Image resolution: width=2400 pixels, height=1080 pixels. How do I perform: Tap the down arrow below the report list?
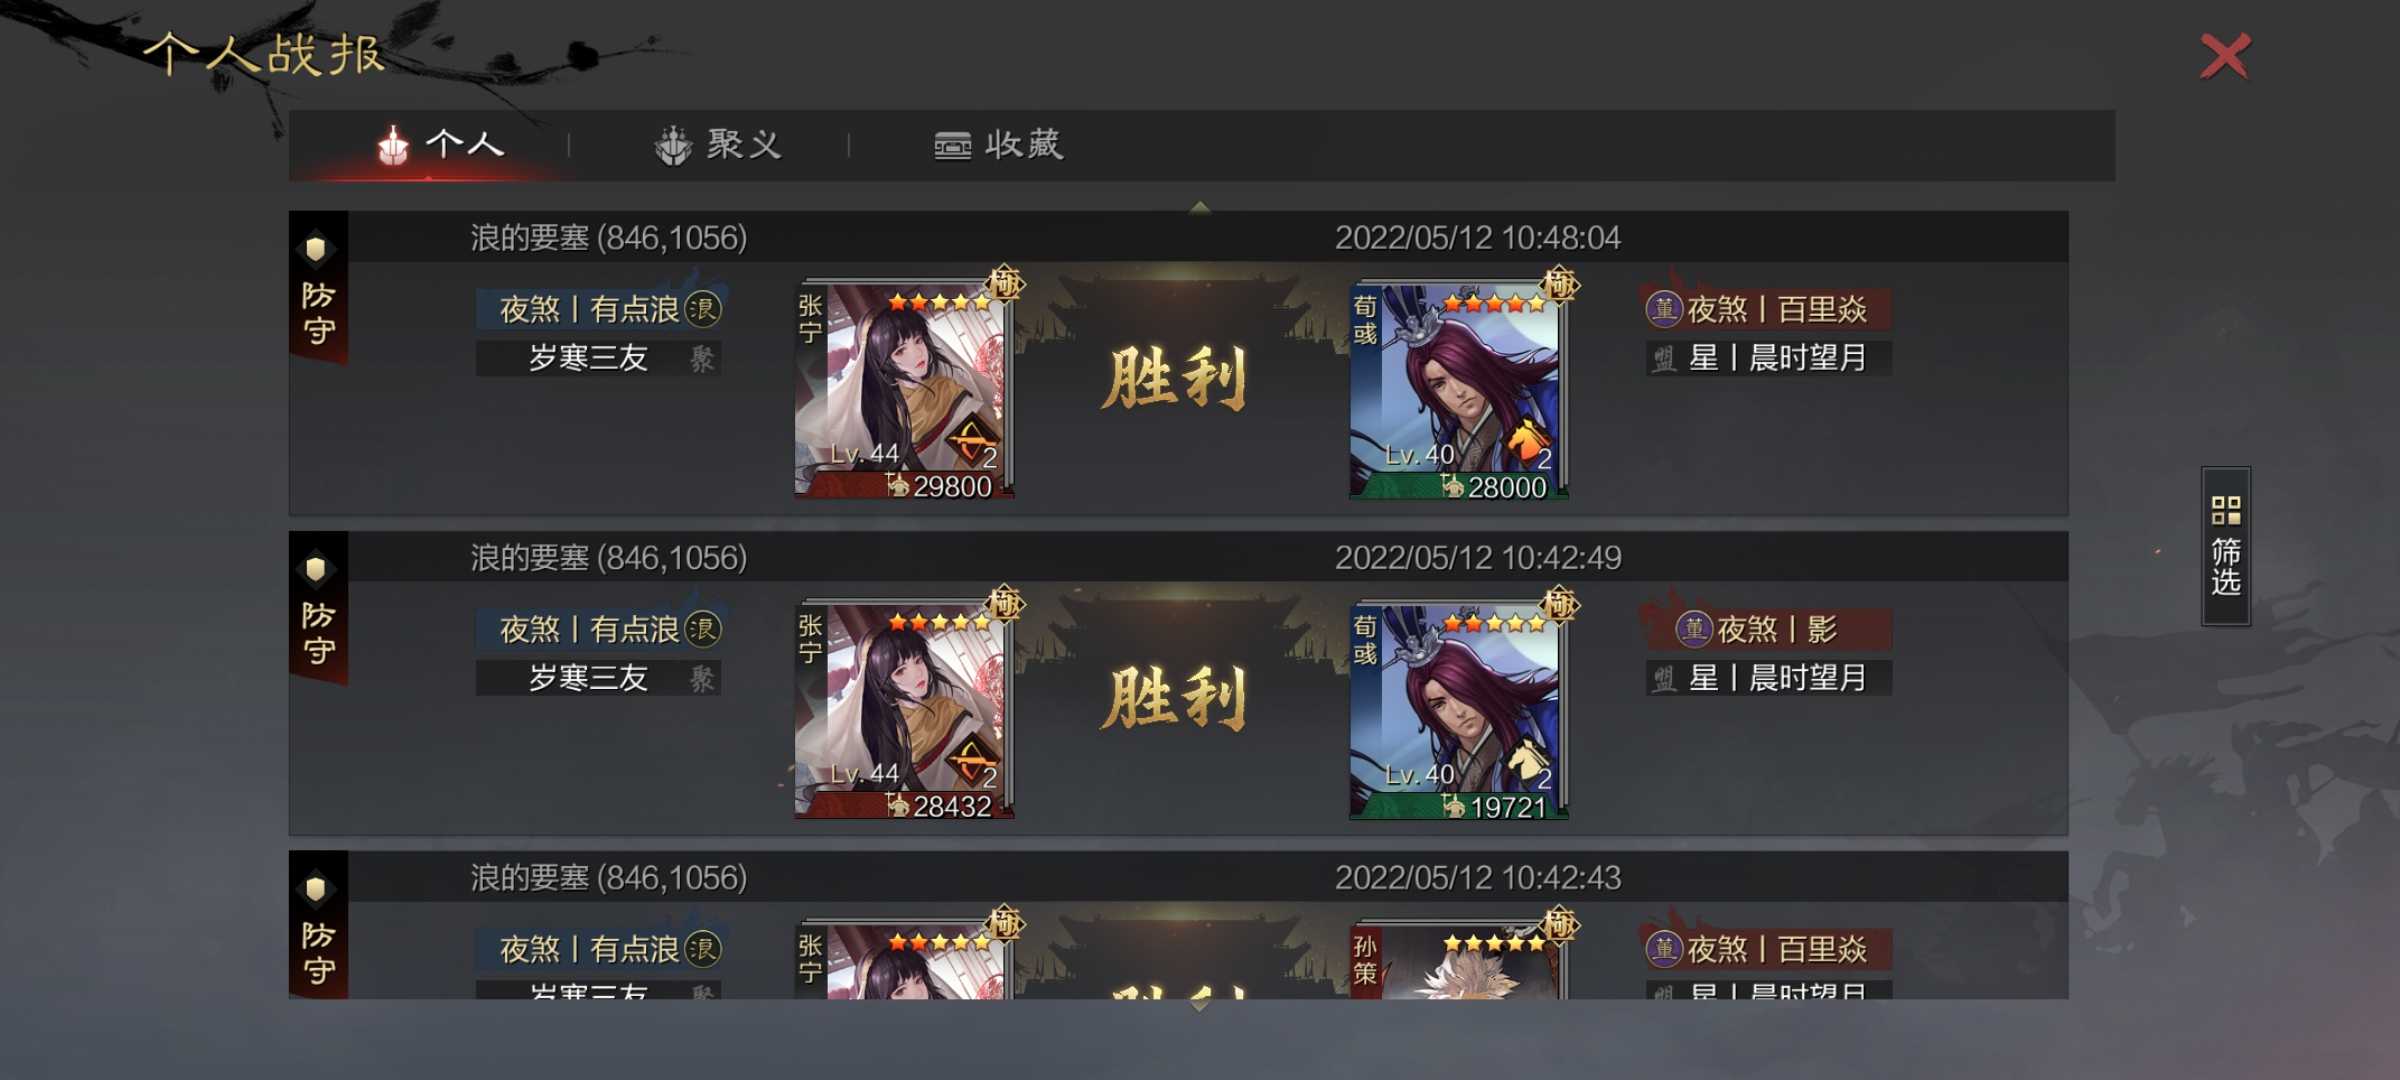(1200, 1005)
